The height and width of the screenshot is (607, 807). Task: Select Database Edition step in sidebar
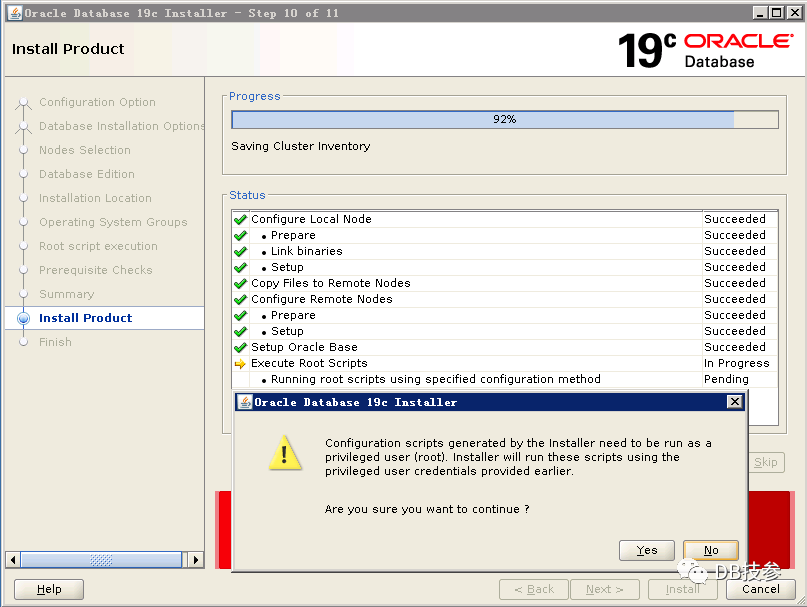tap(87, 174)
